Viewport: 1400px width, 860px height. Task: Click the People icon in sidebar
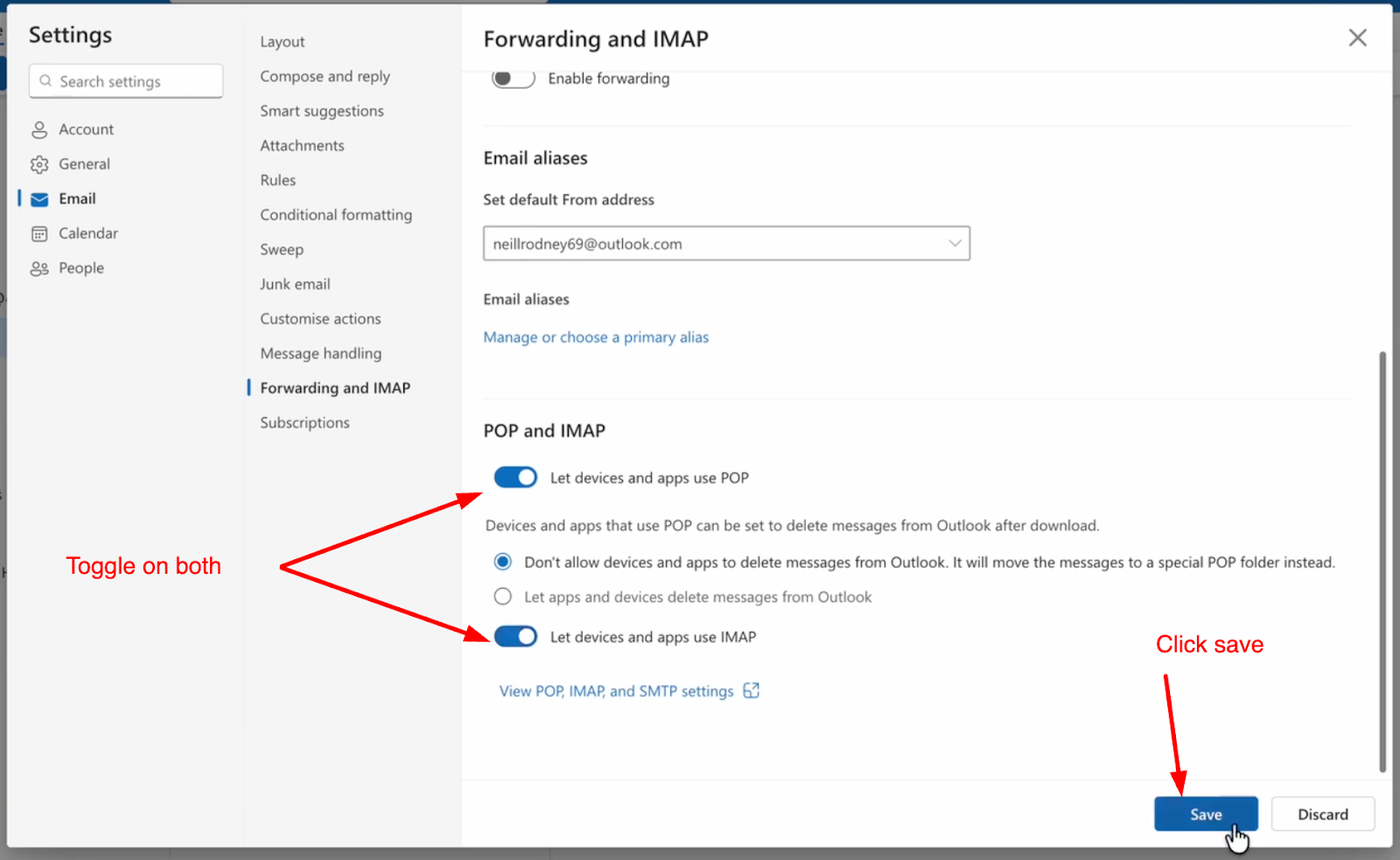pos(40,269)
